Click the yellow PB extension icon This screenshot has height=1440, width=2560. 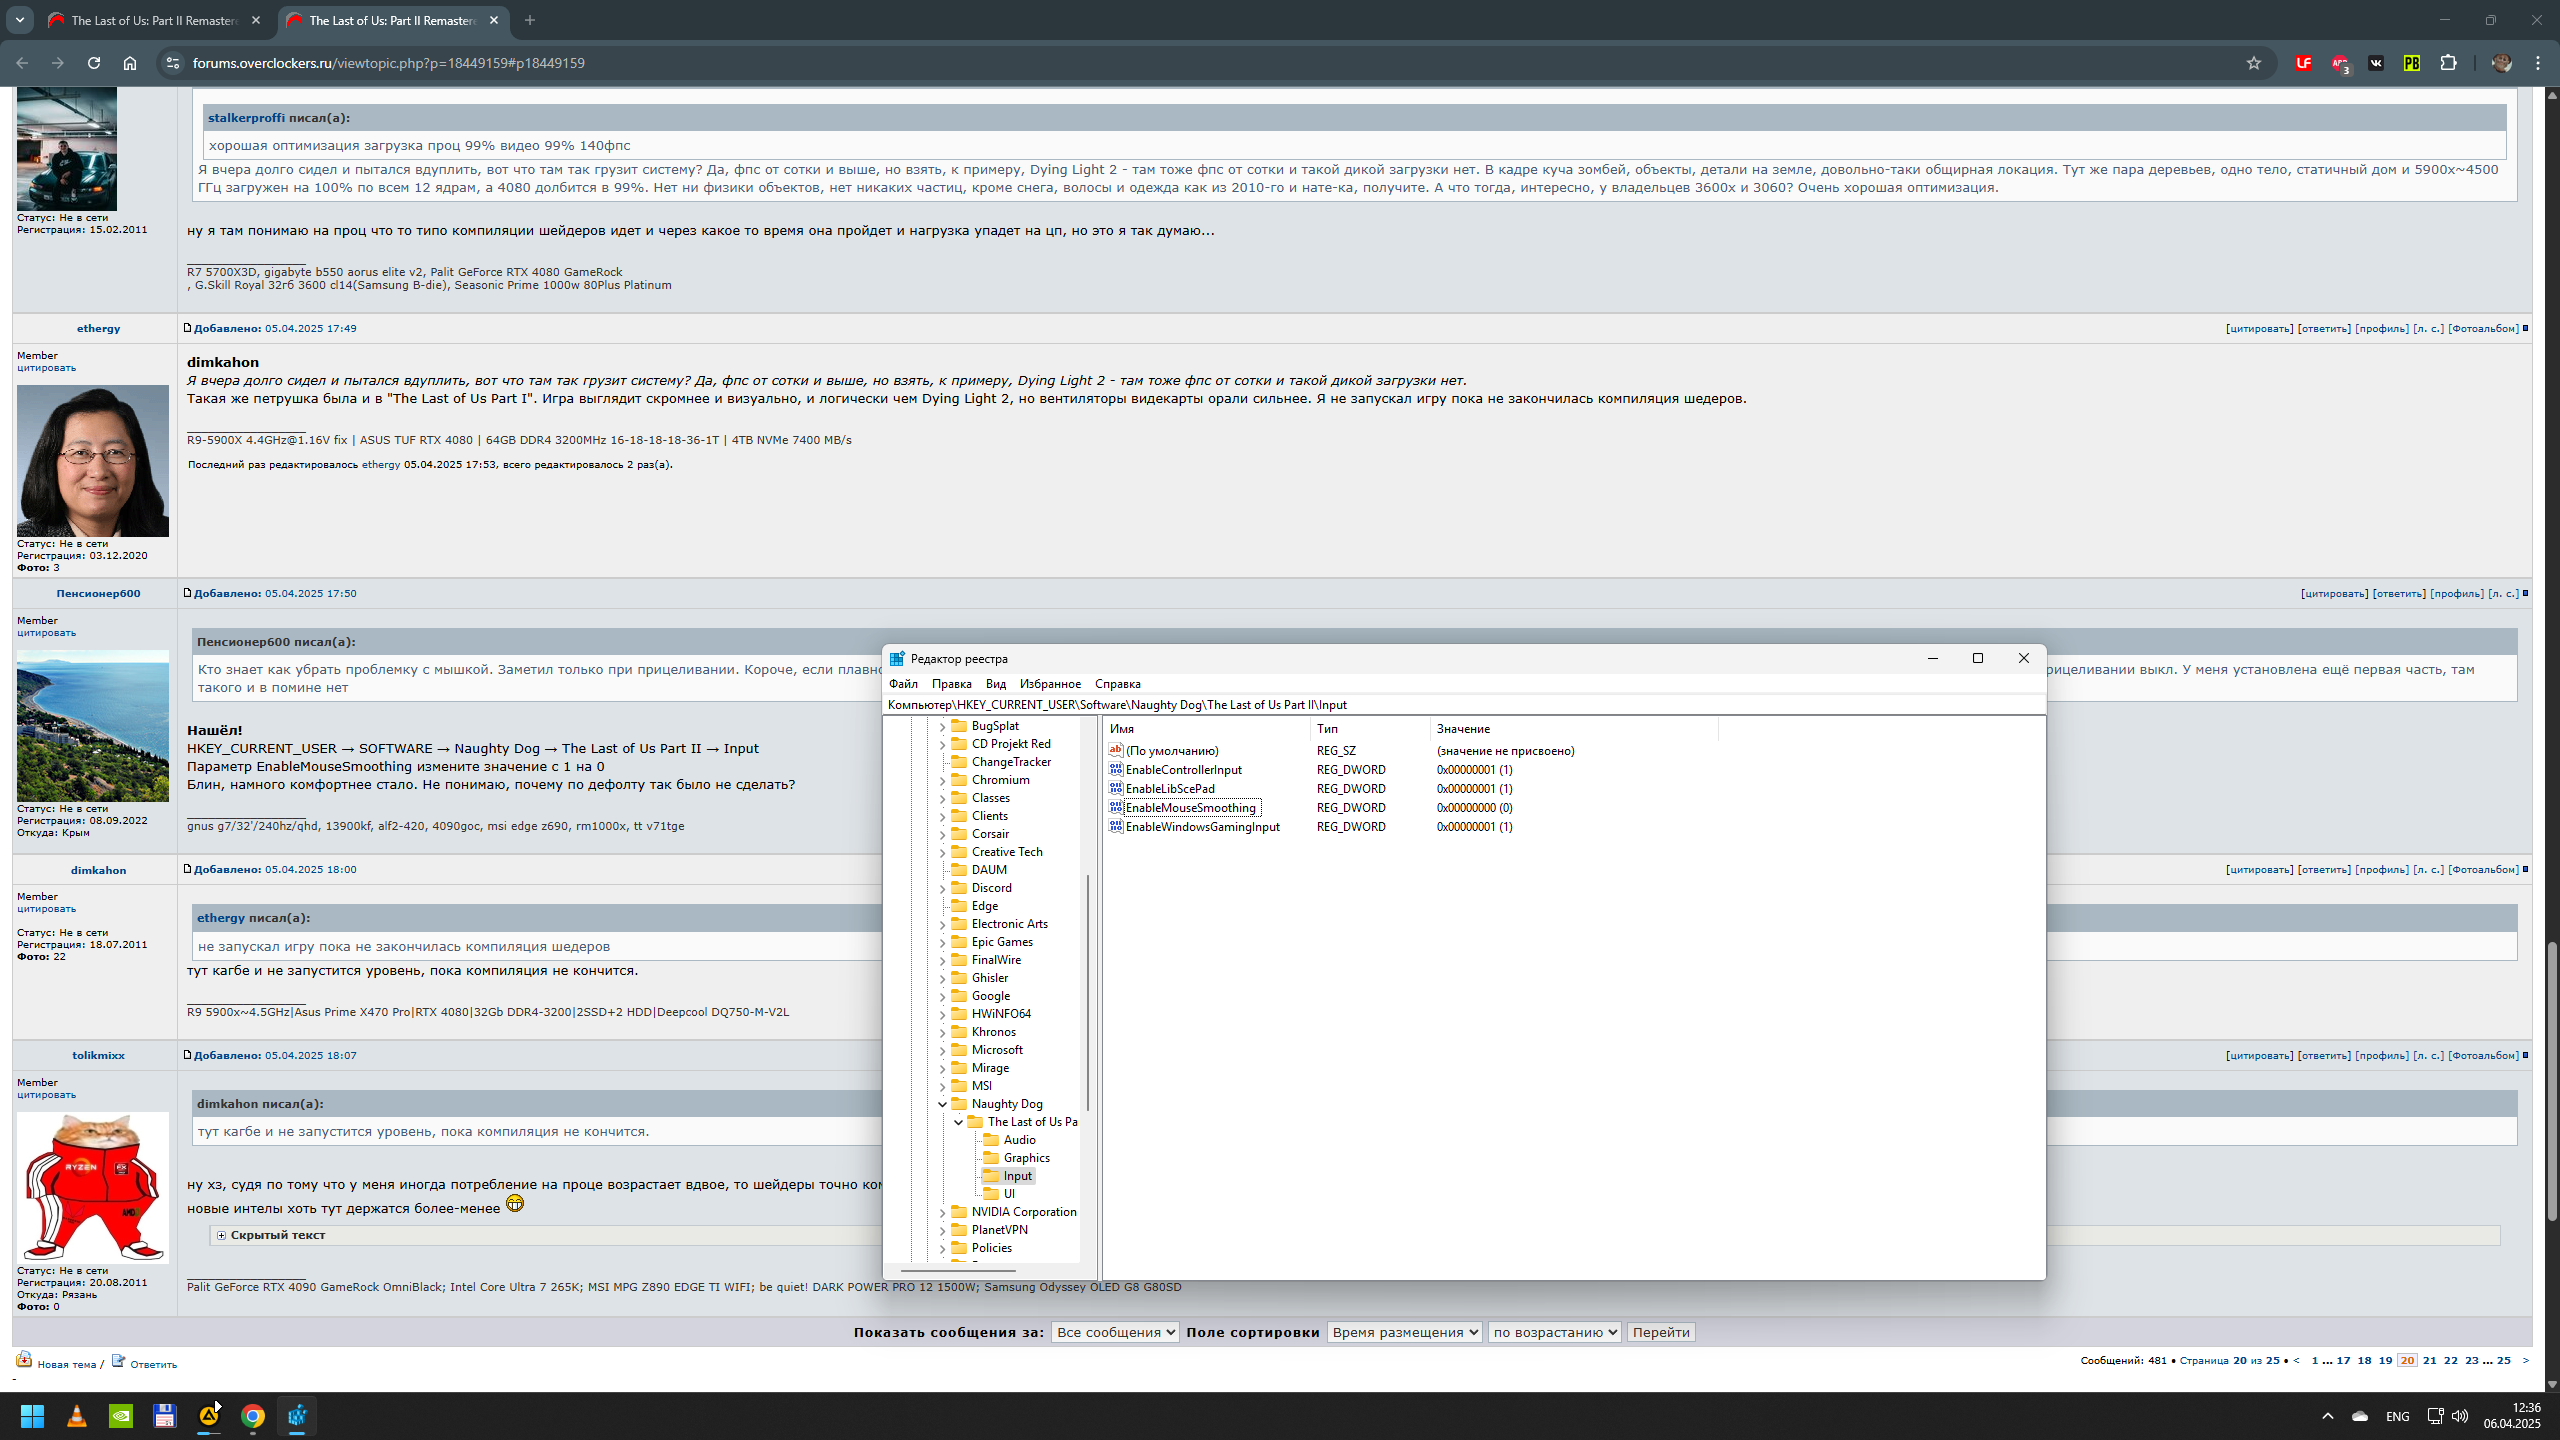point(2412,63)
